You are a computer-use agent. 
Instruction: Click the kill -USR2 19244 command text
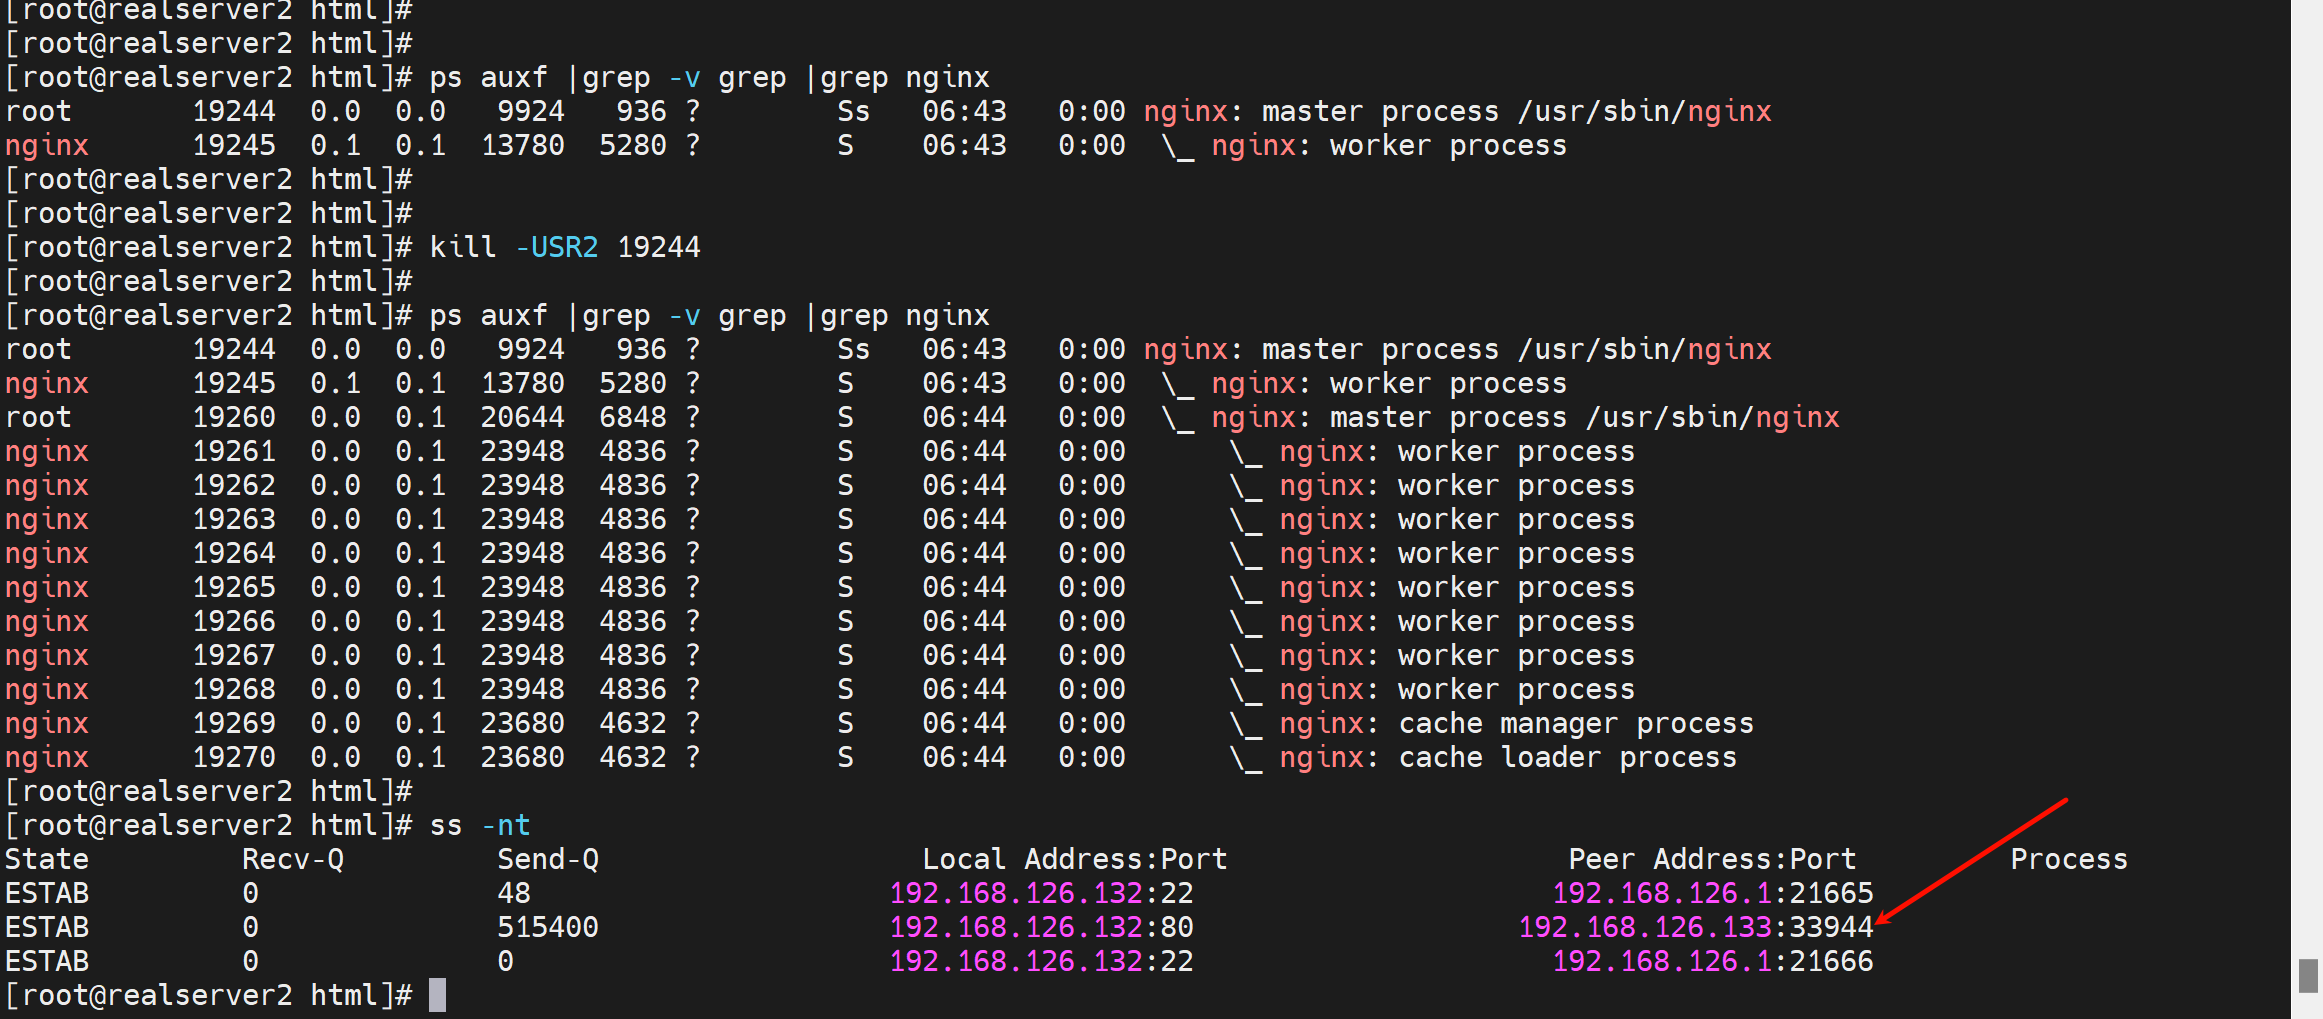[x=565, y=247]
